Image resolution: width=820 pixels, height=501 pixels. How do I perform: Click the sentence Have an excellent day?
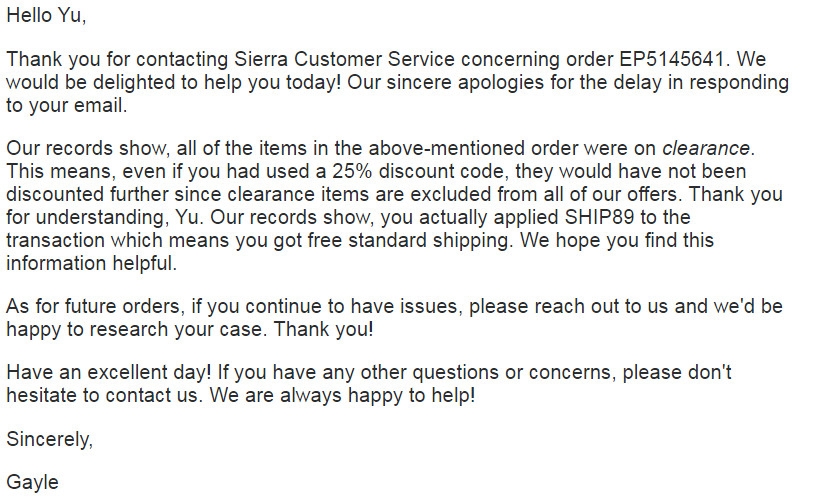pyautogui.click(x=109, y=372)
